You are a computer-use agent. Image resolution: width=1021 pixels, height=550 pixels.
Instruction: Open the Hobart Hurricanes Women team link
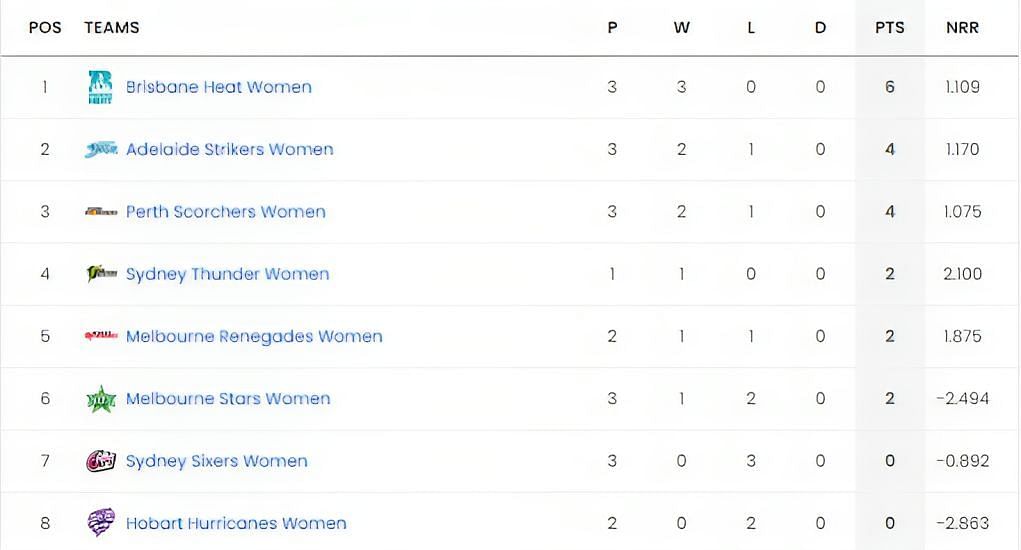click(236, 523)
